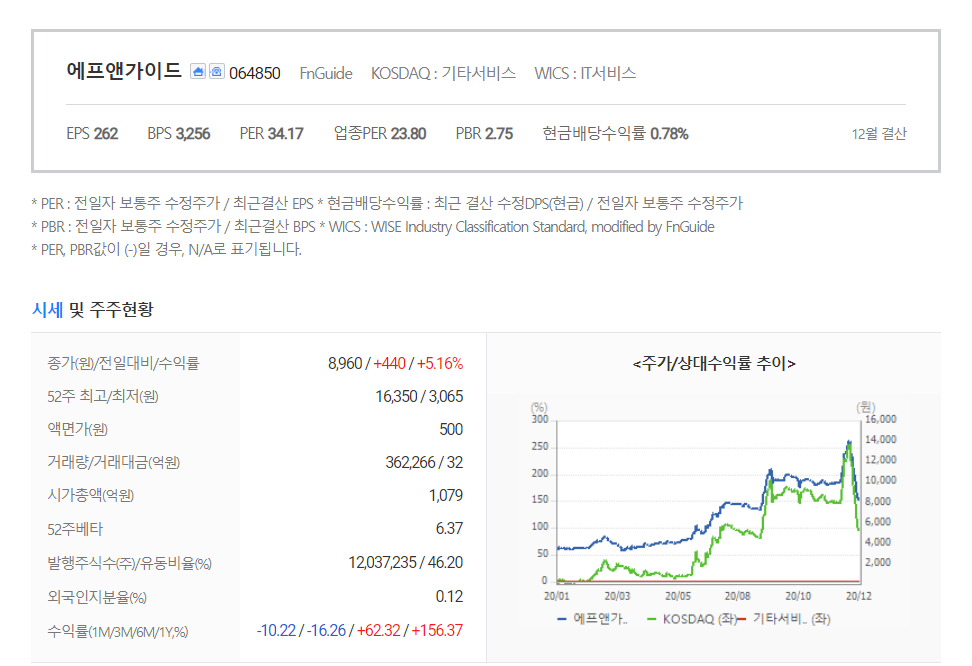Select the stock code 064850

coord(255,73)
